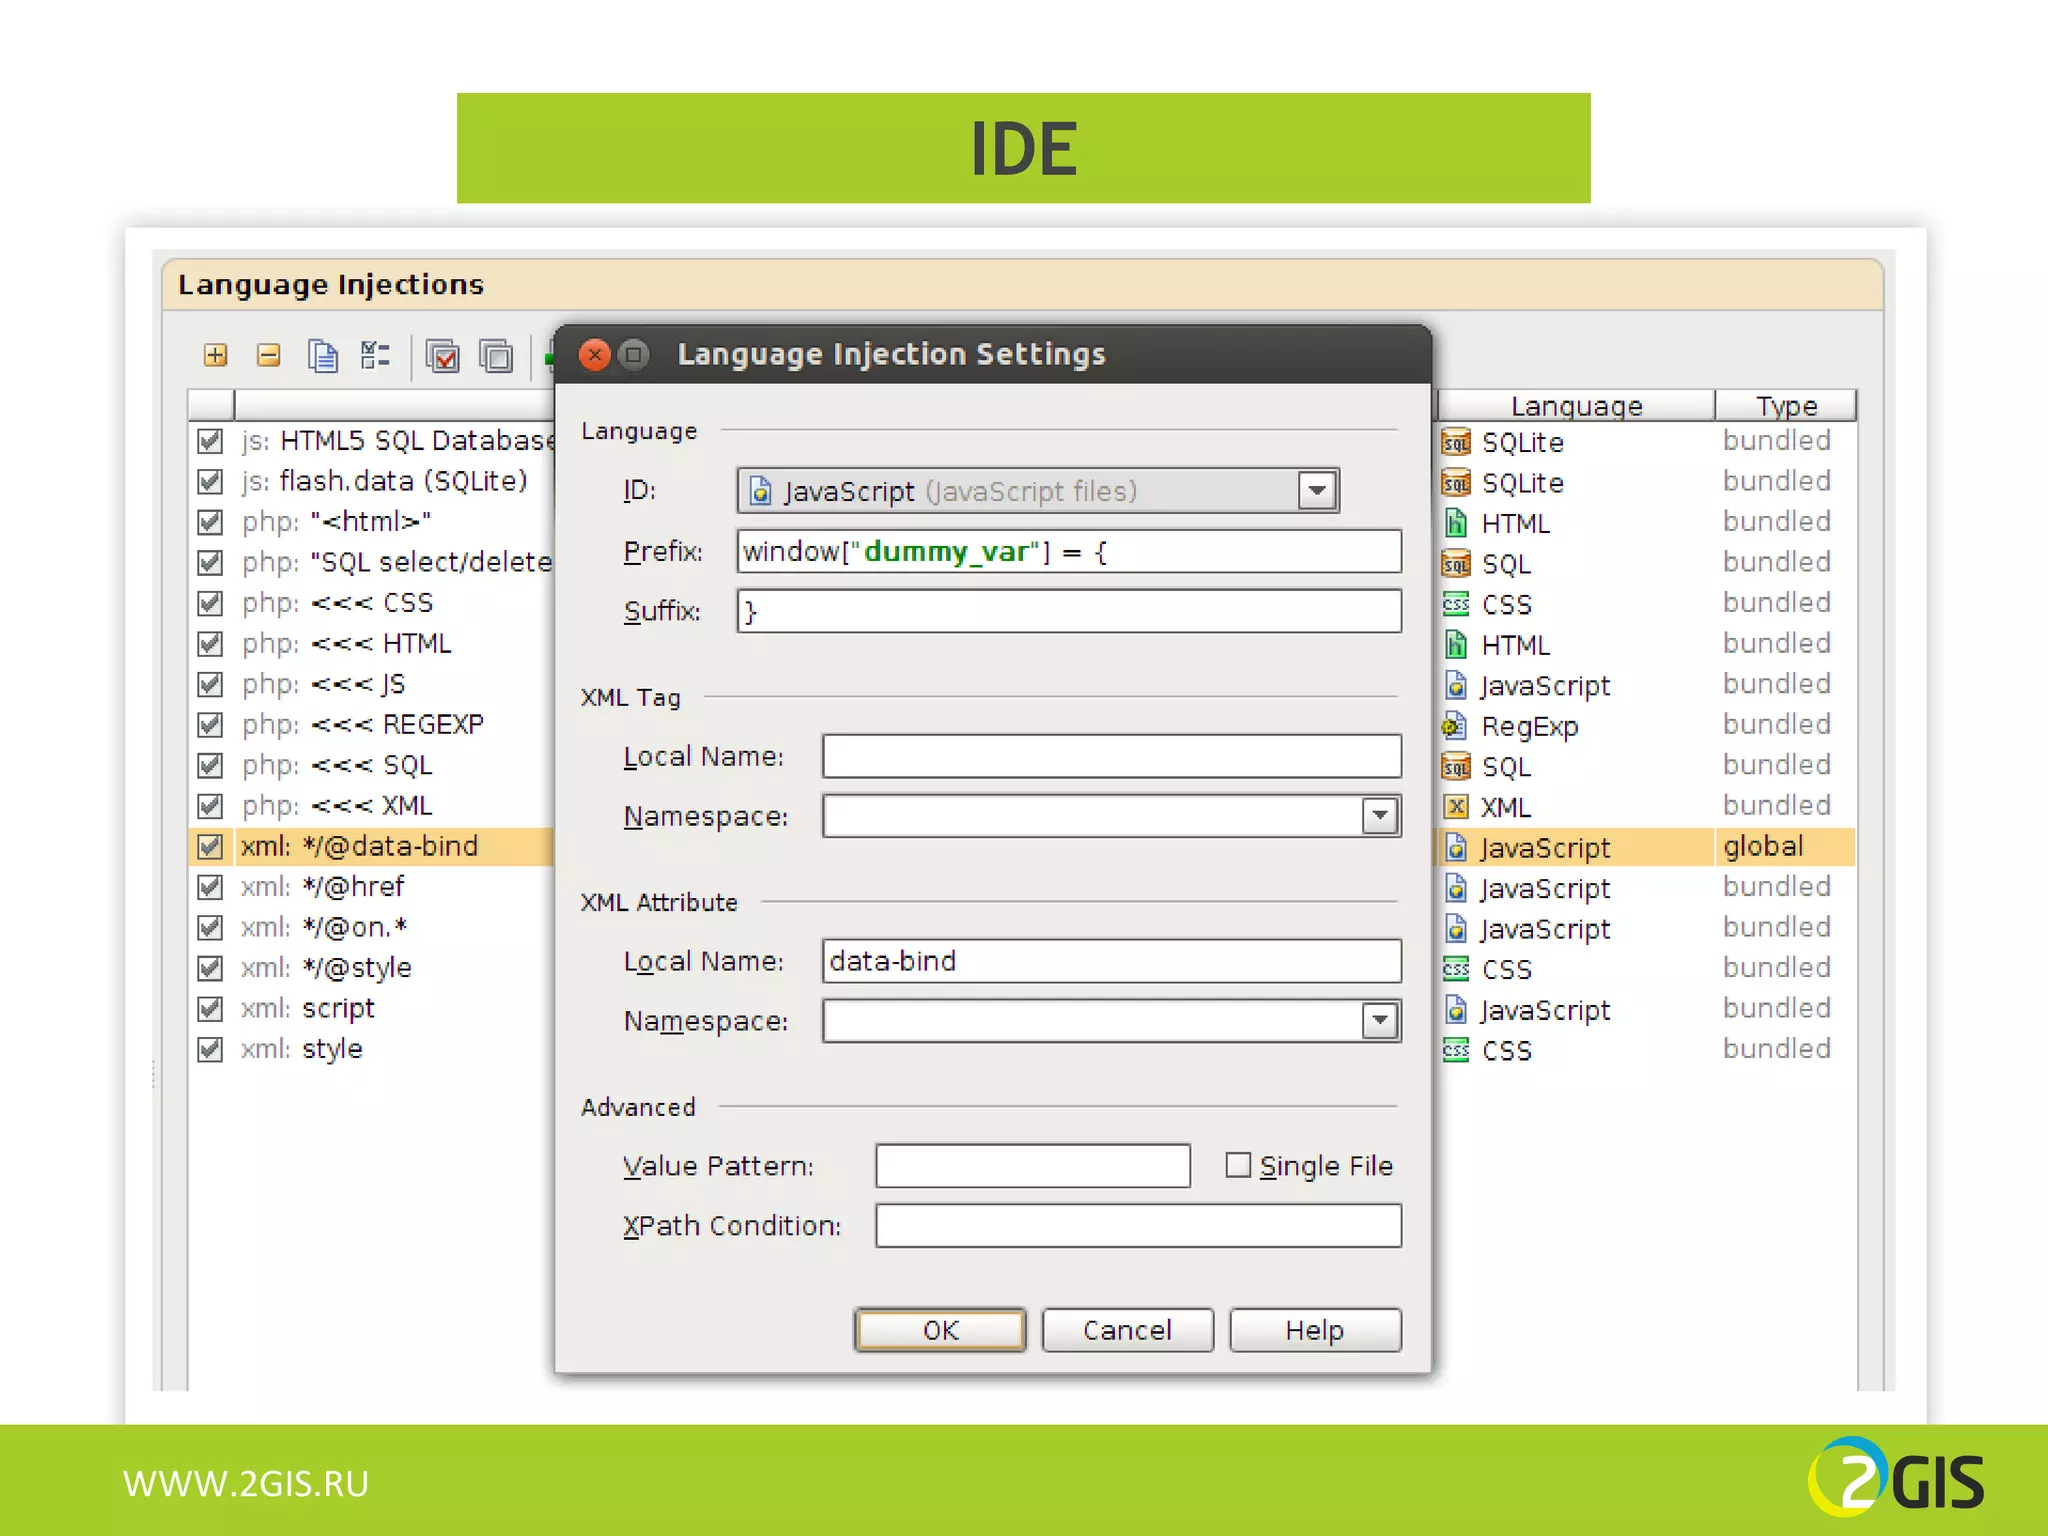Click the Value Pattern input field

pyautogui.click(x=1033, y=1166)
